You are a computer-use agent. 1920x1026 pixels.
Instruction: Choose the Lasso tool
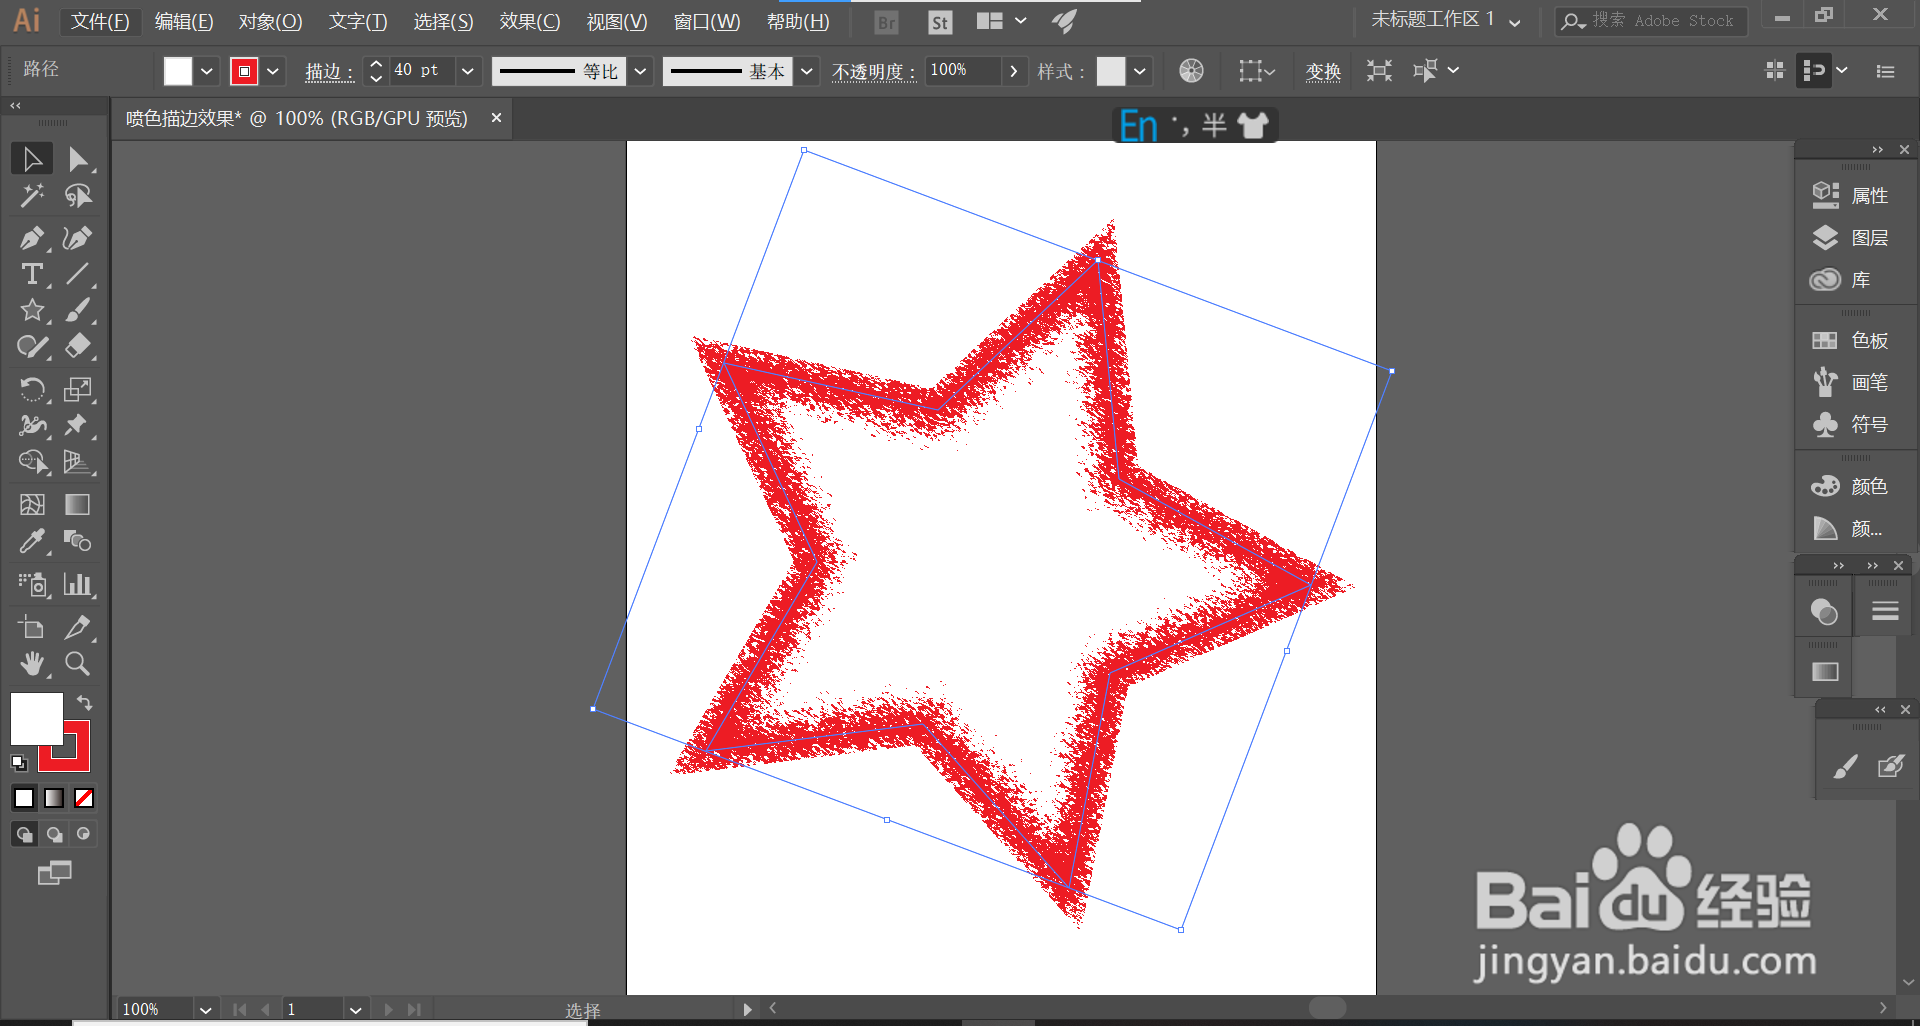(x=78, y=196)
